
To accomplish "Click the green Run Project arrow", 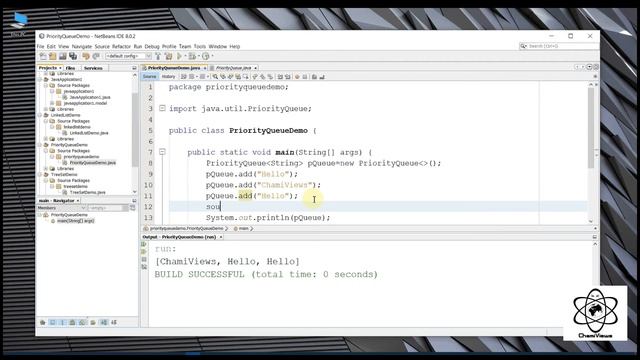I will [x=179, y=56].
